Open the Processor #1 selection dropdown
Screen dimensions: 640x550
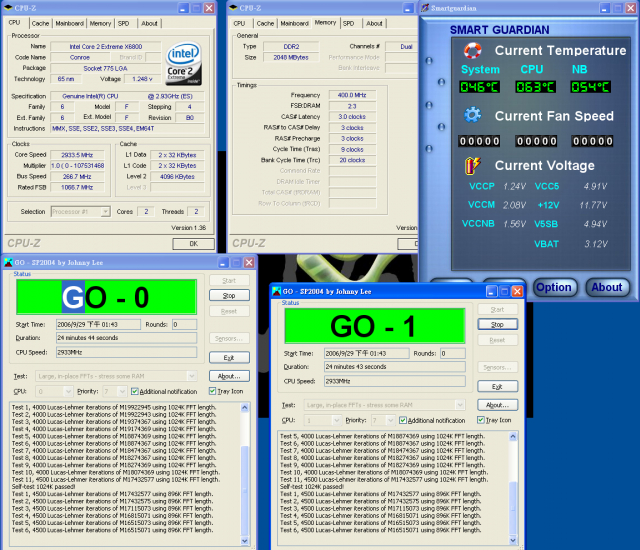[106, 212]
